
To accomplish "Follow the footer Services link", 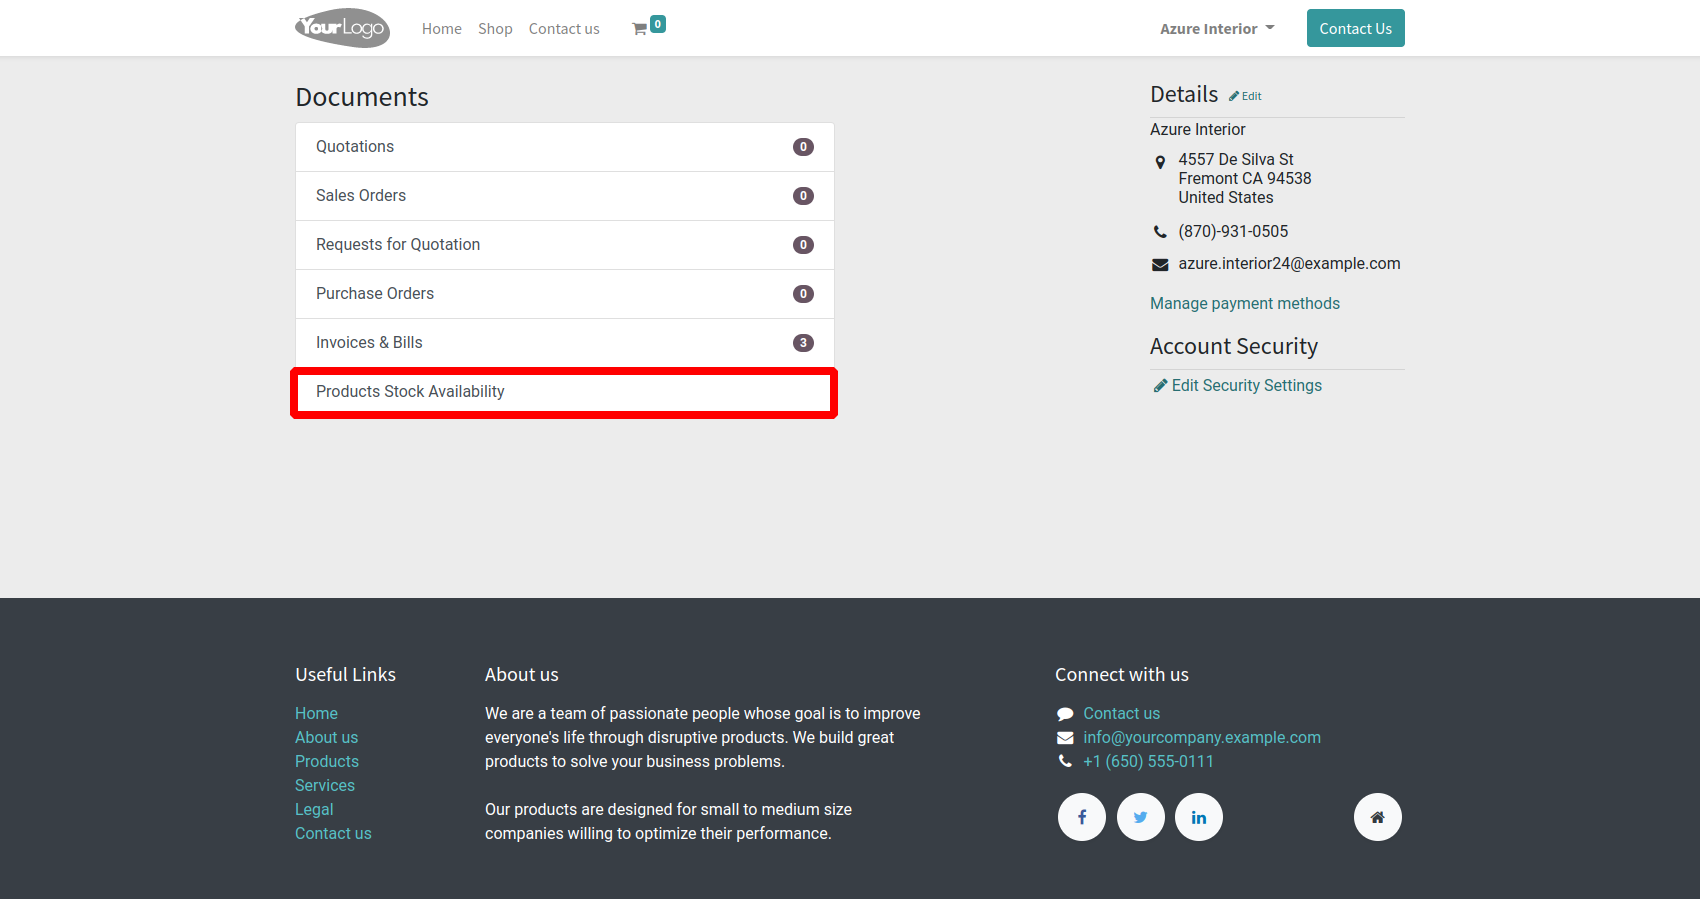I will (x=325, y=785).
